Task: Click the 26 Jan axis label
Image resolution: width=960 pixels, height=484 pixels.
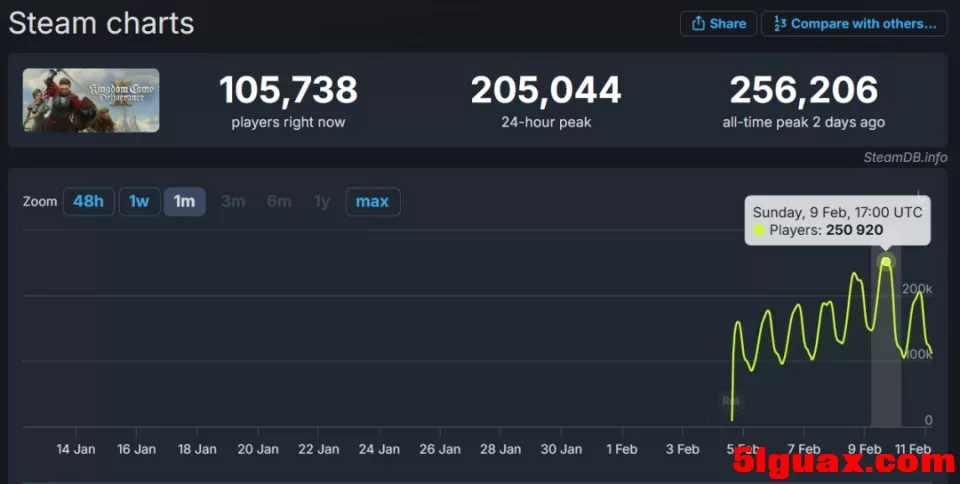Action: coord(440,449)
